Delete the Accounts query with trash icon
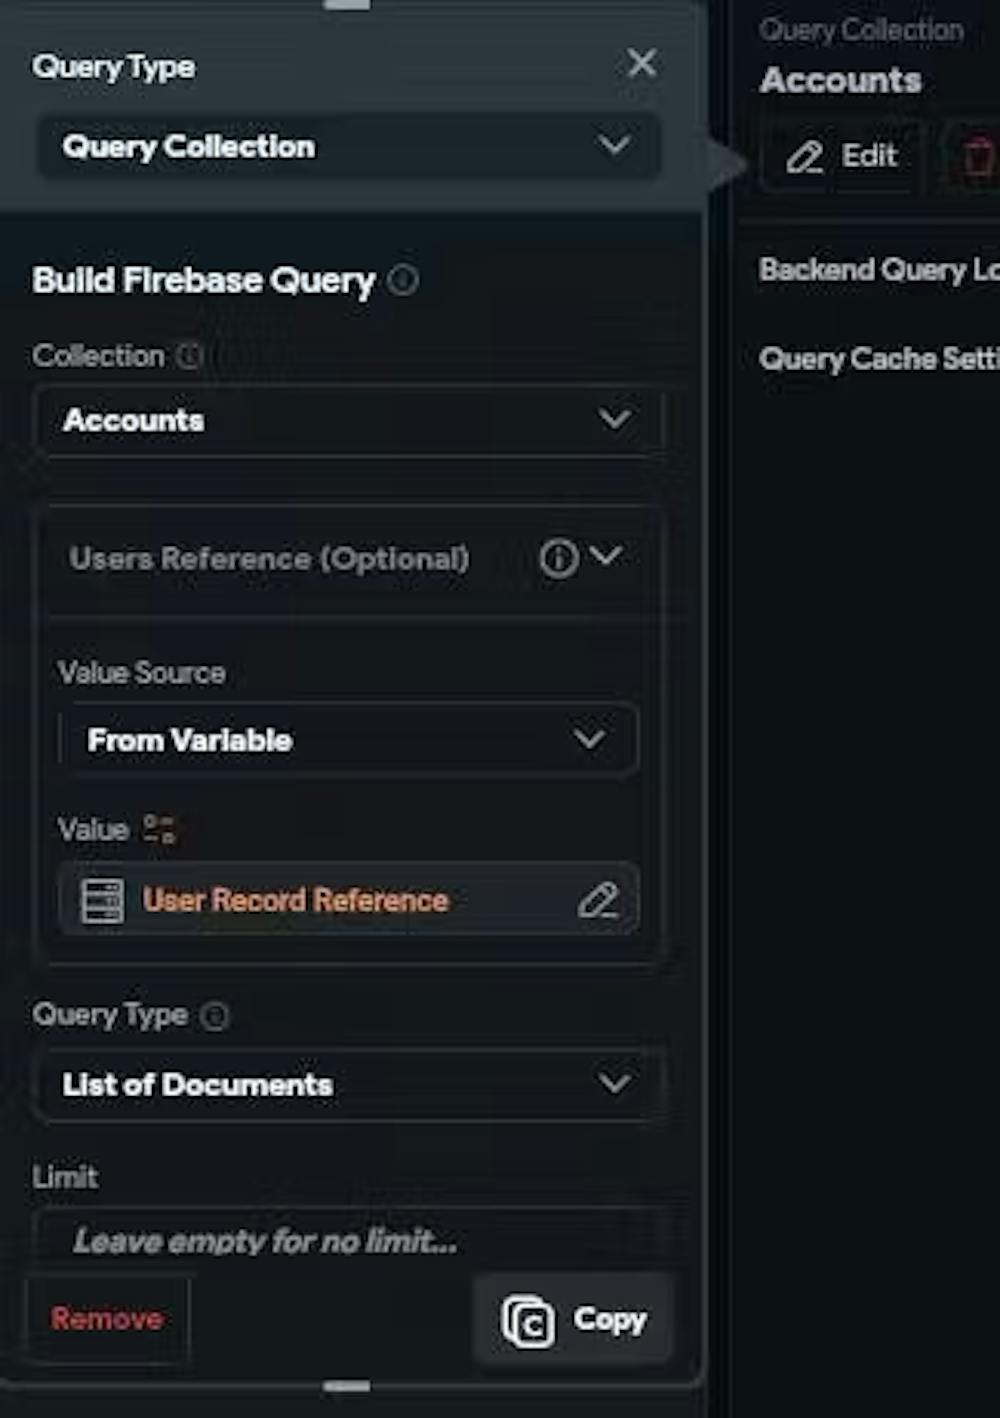This screenshot has width=1000, height=1418. coord(977,157)
